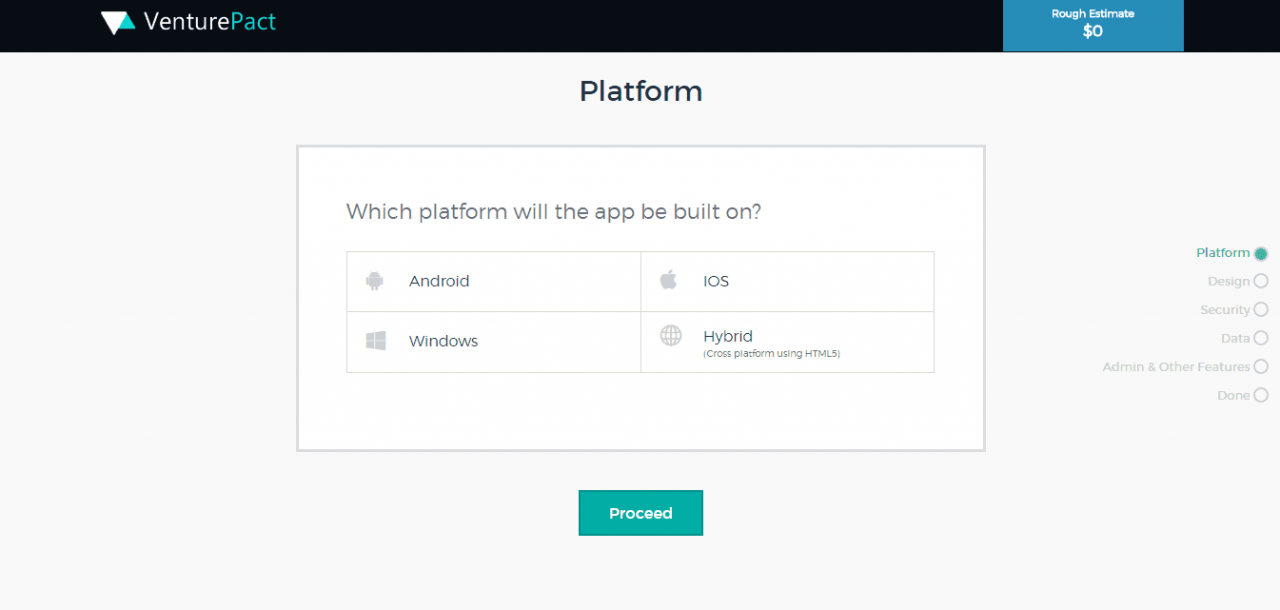Choose the Android platform label
The image size is (1280, 610).
pyautogui.click(x=439, y=282)
